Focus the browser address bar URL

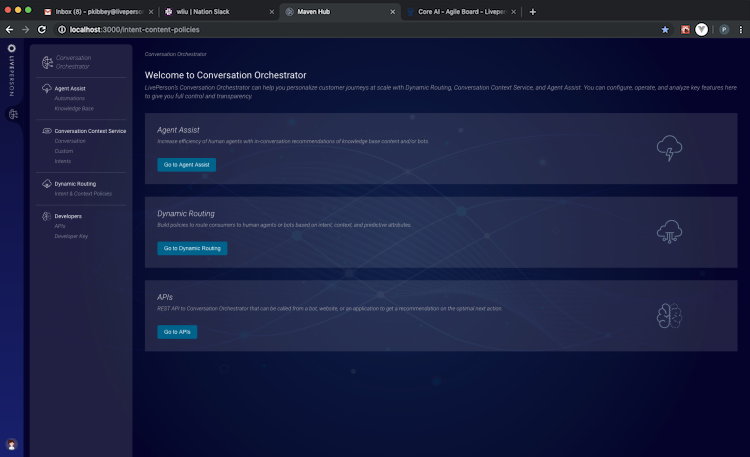point(134,30)
